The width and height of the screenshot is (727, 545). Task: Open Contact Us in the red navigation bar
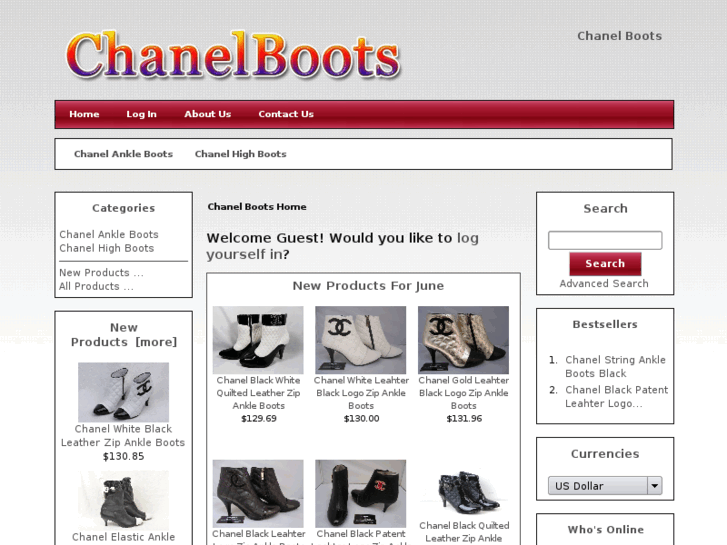(286, 114)
